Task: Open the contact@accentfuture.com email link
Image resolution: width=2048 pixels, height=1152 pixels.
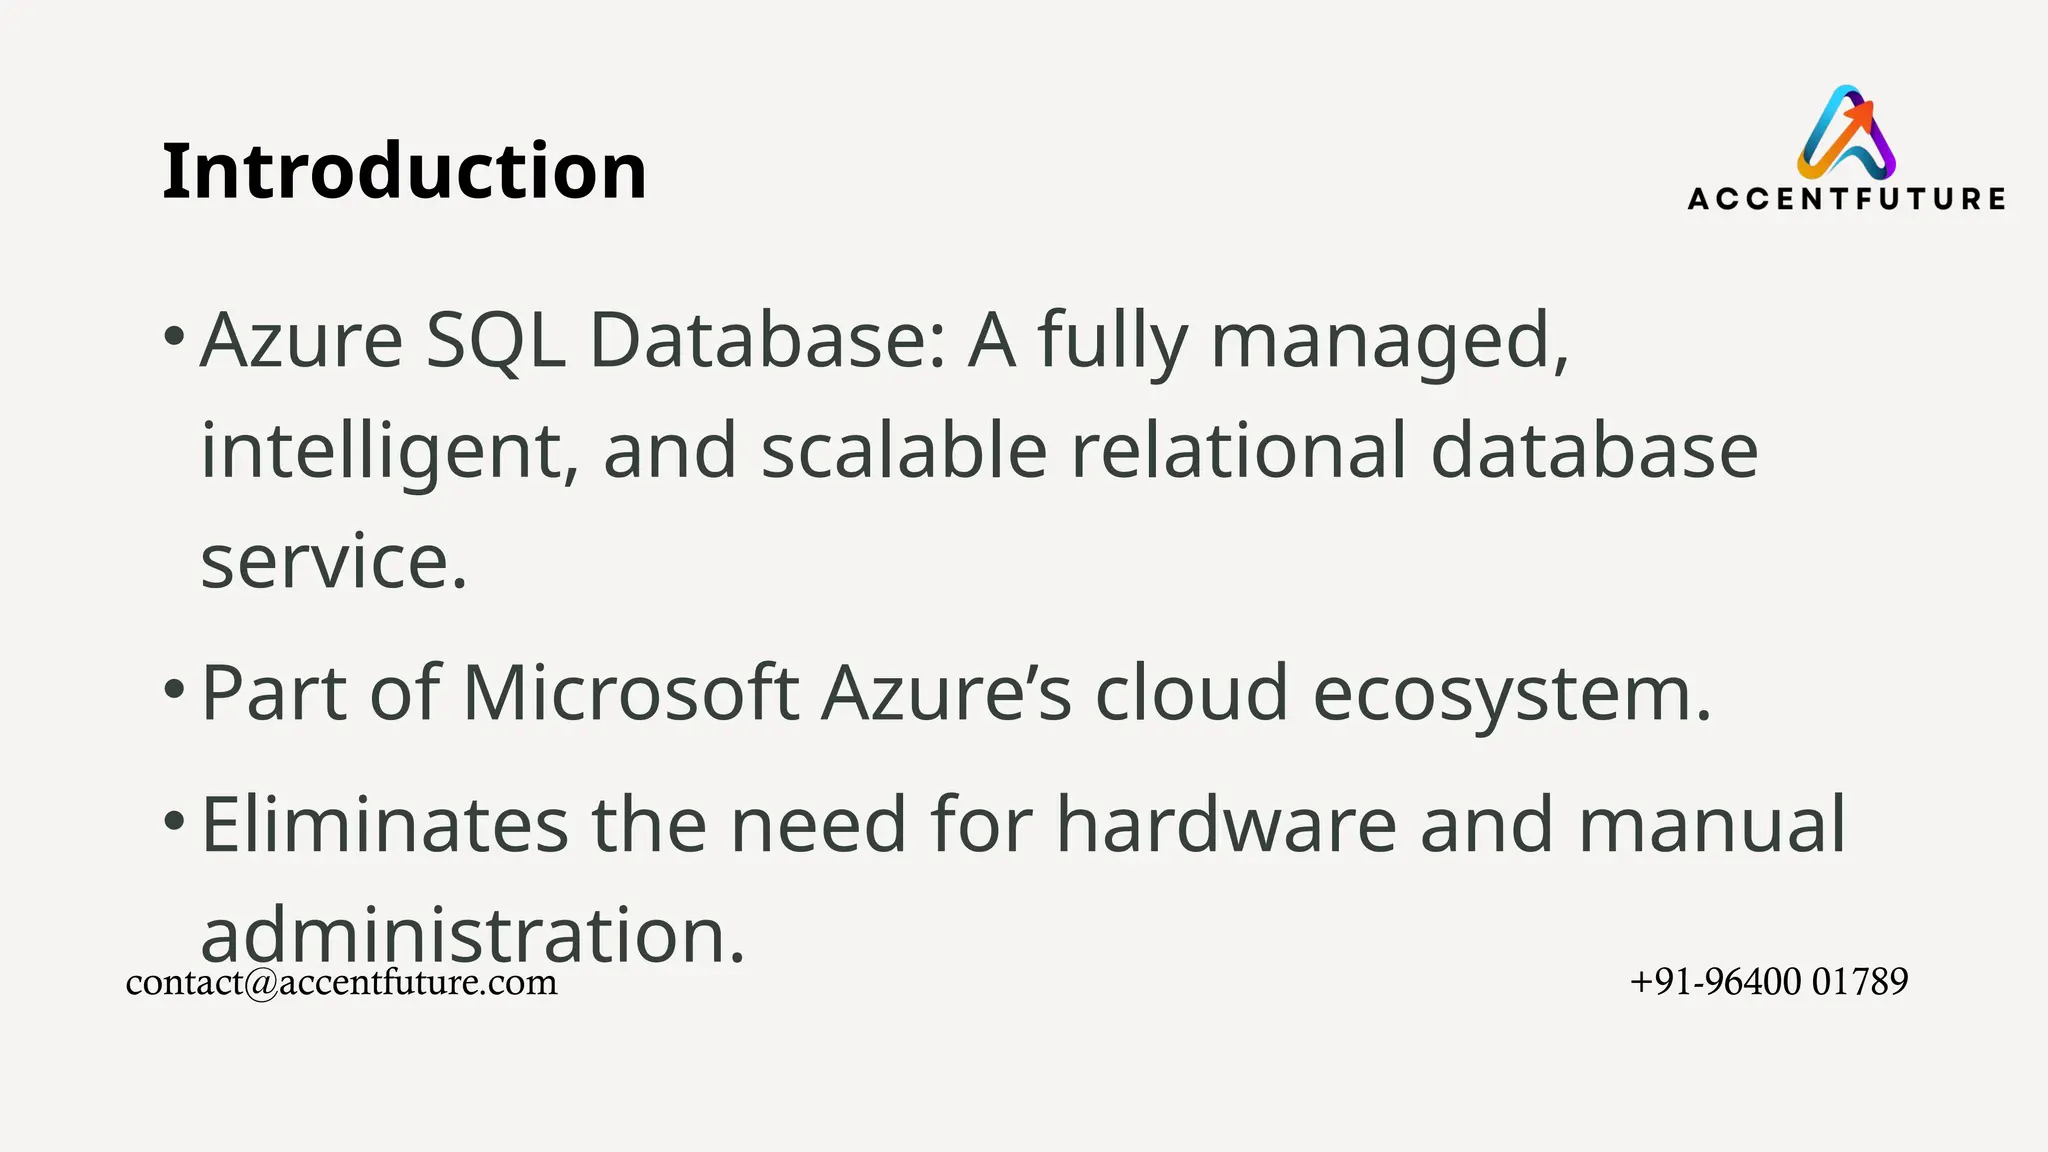Action: tap(341, 982)
